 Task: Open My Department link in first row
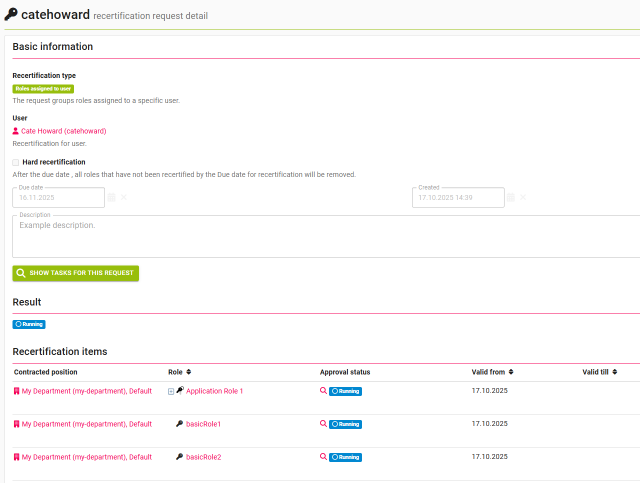[x=86, y=391]
